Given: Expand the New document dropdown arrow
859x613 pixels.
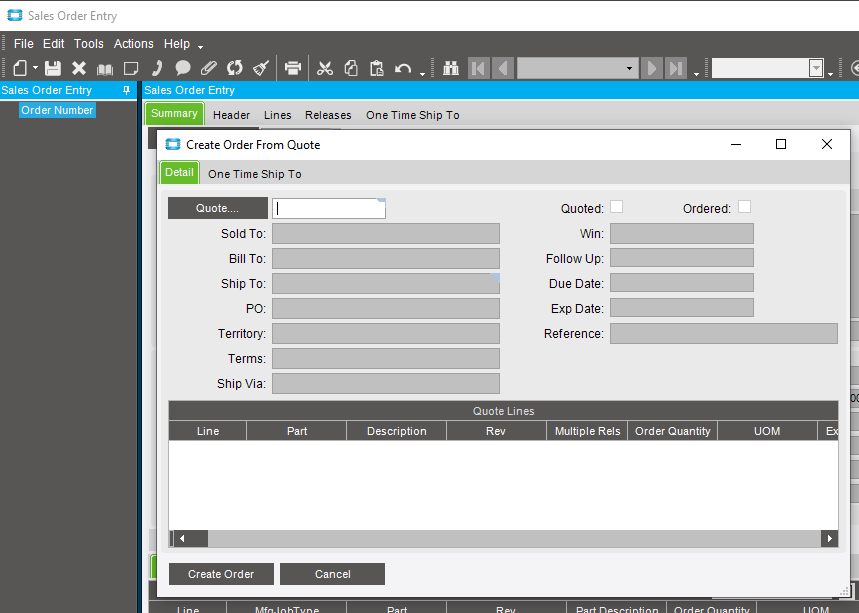Looking at the screenshot, I should pos(35,69).
